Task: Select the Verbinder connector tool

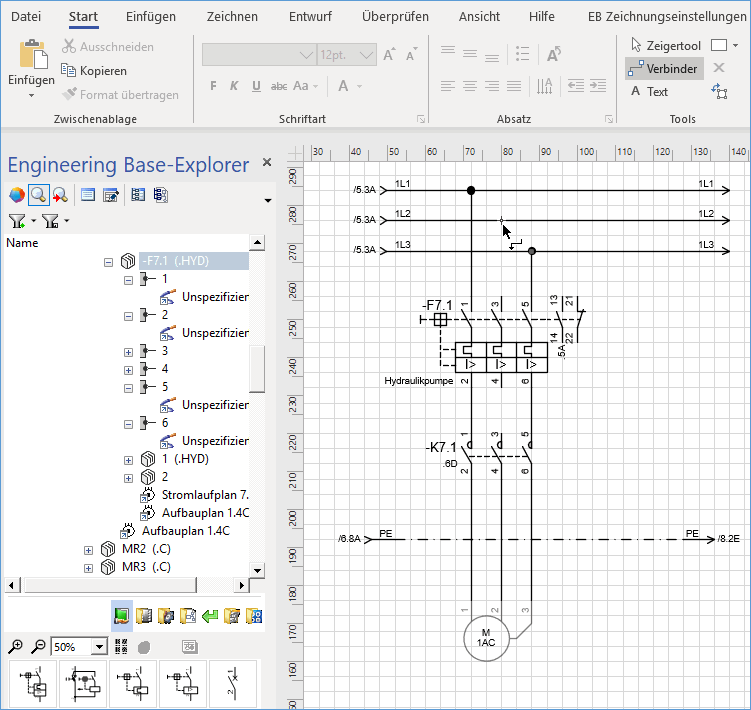Action: (664, 68)
